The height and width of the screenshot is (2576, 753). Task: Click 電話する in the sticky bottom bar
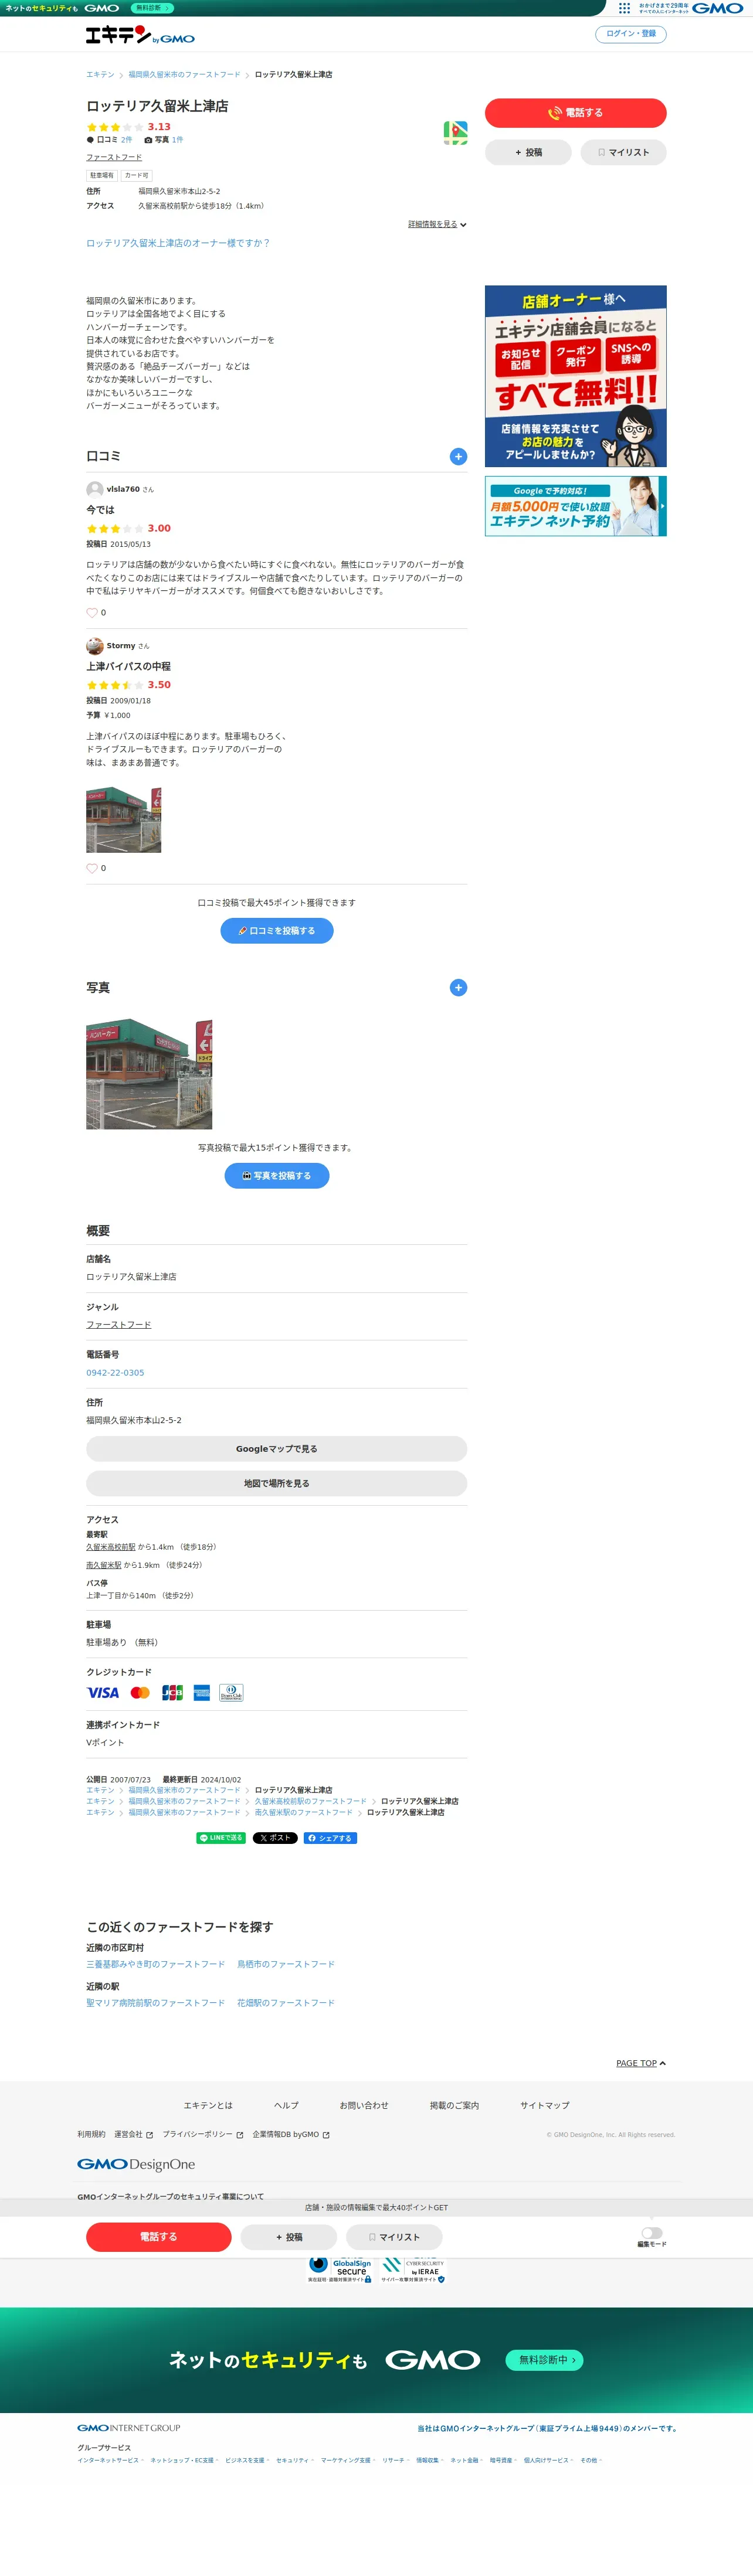point(158,2237)
